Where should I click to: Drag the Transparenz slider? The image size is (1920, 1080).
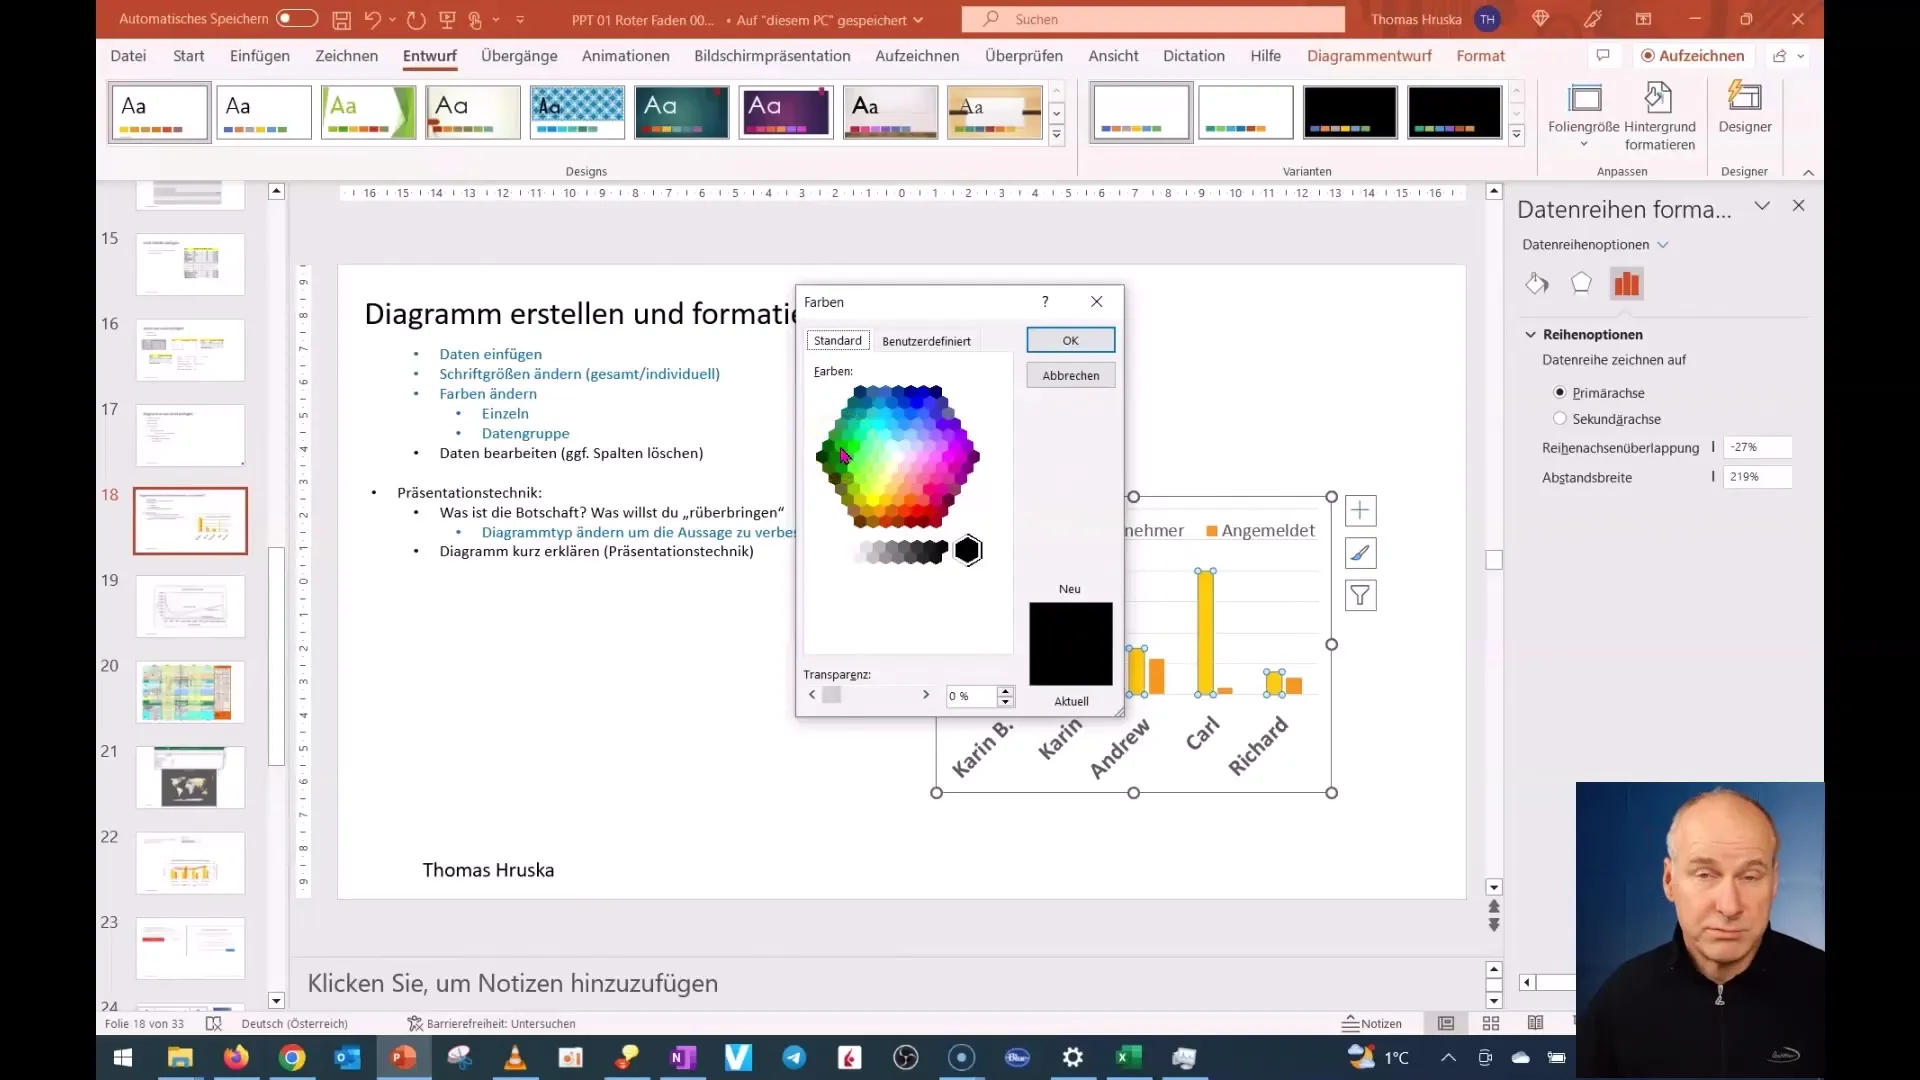[831, 695]
